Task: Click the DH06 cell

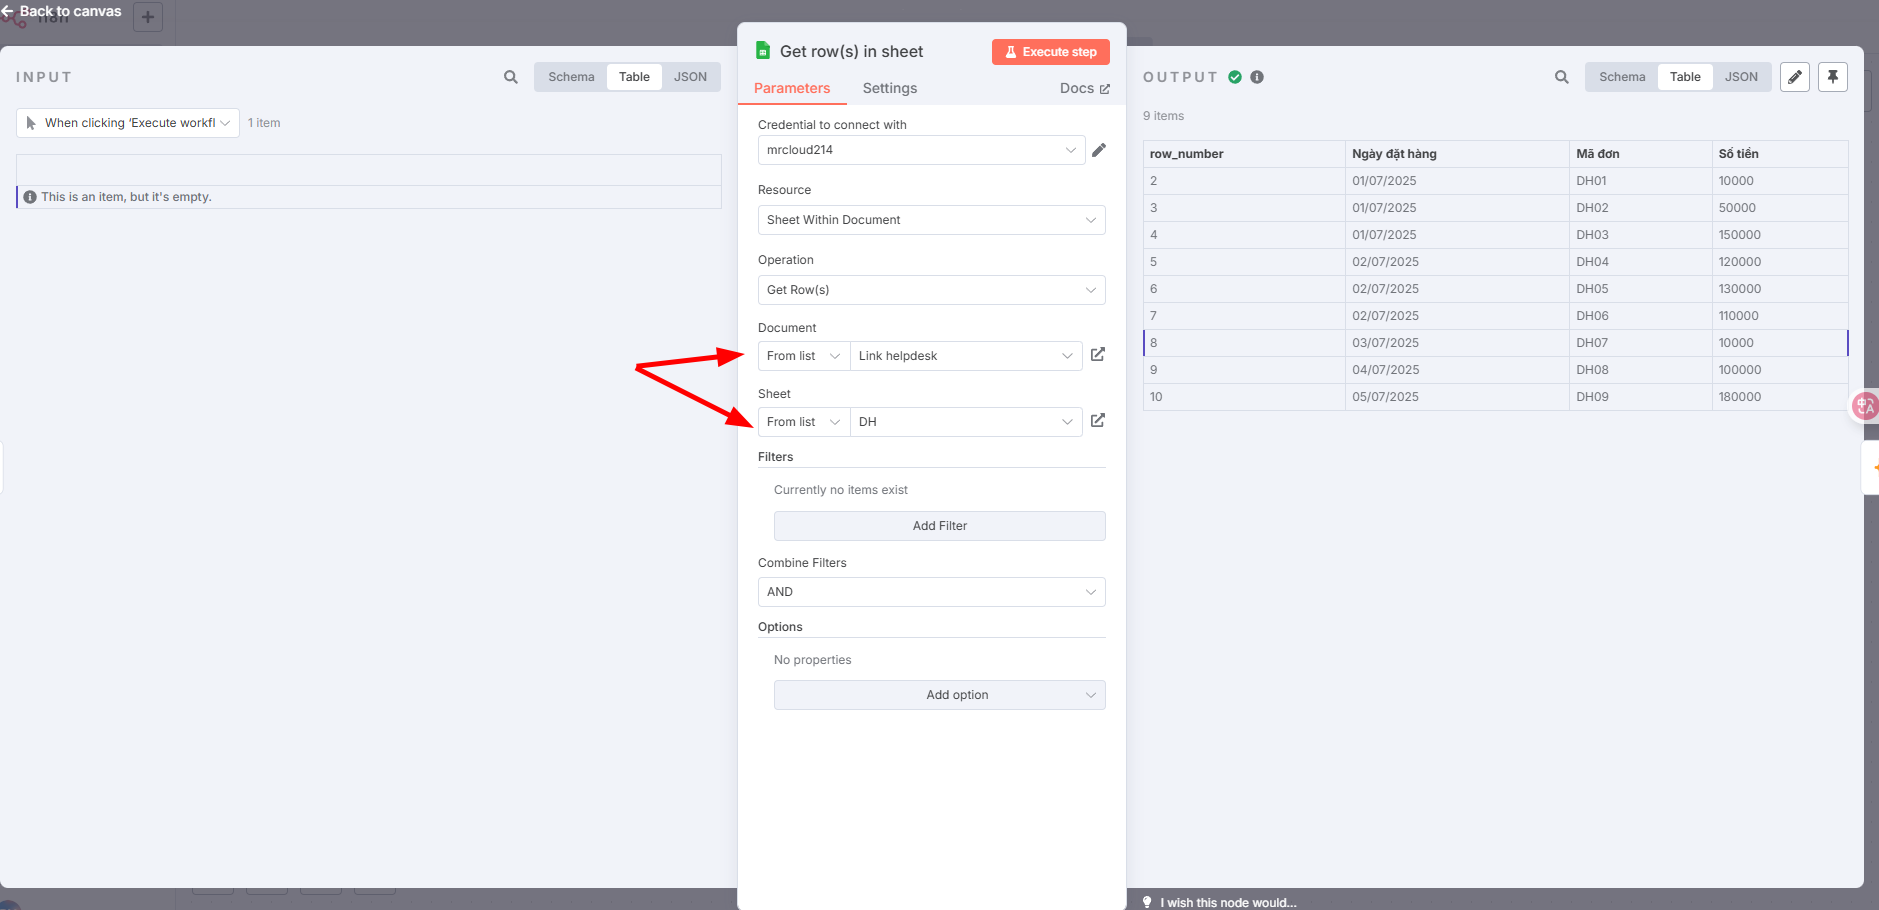Action: (x=1641, y=316)
